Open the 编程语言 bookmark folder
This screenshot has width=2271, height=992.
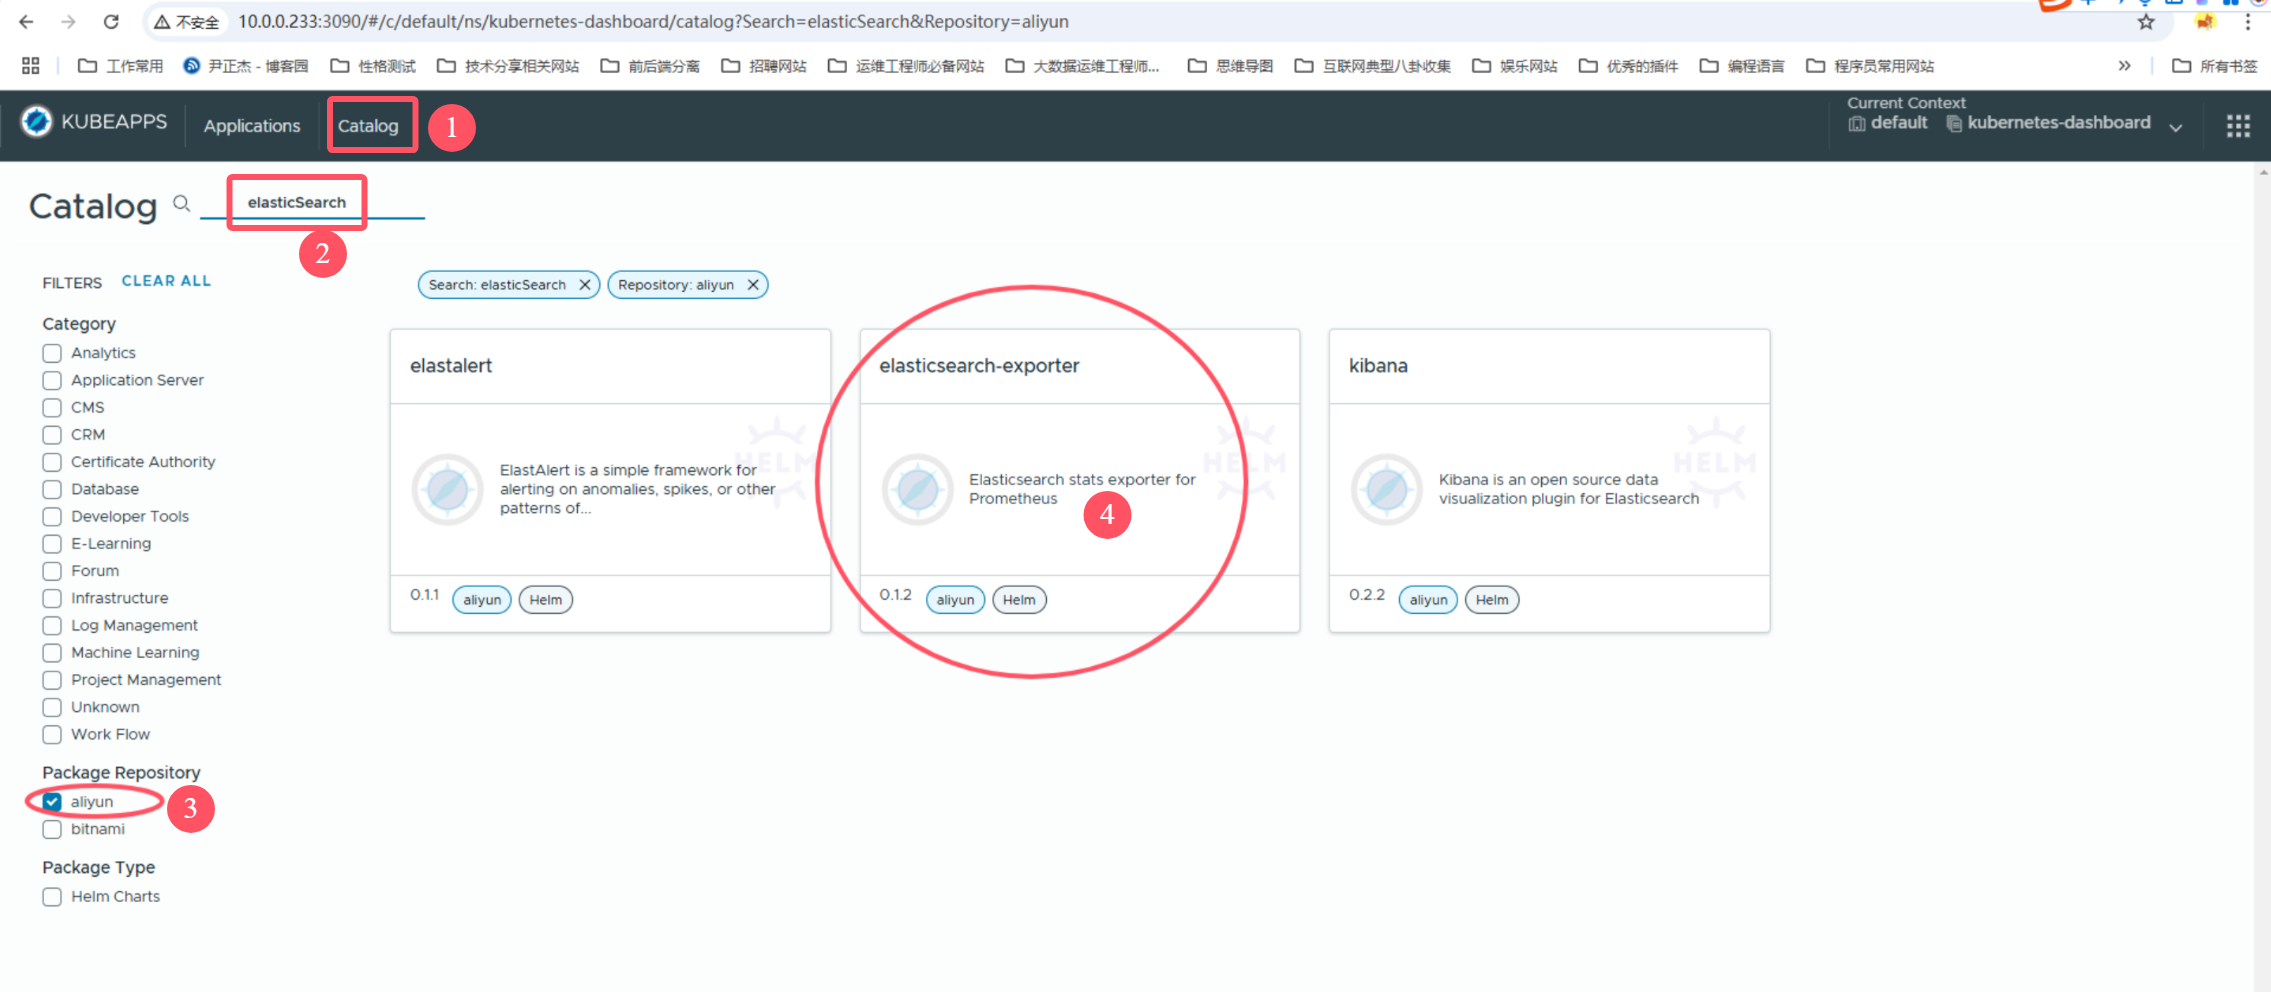coord(1742,66)
